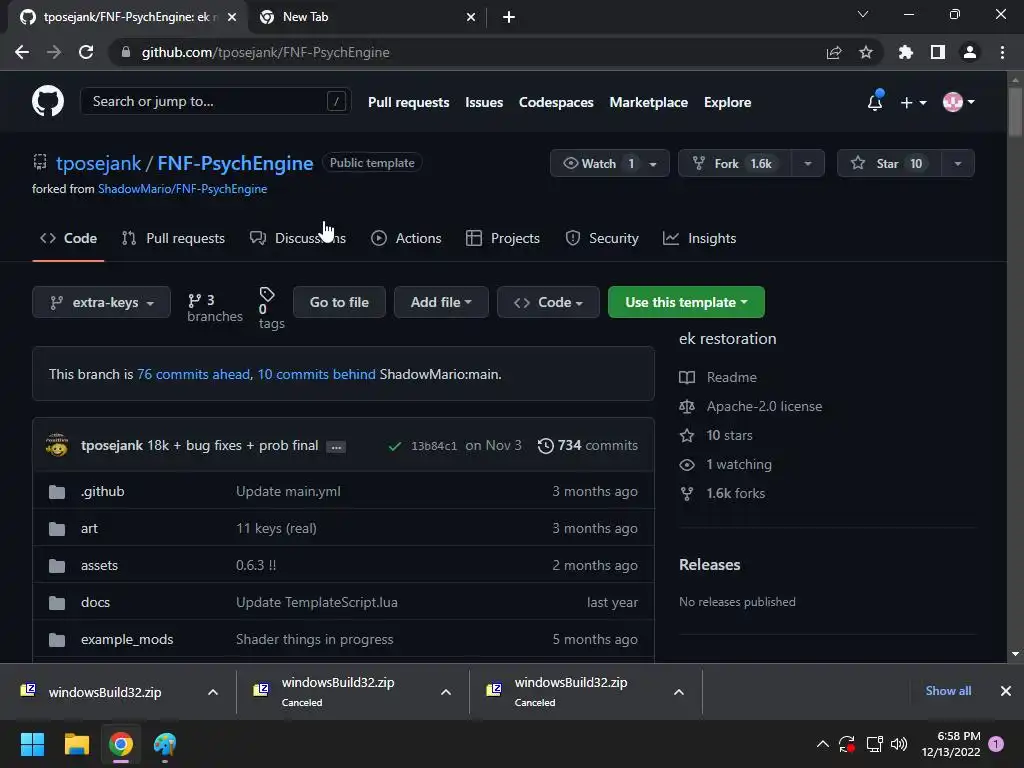Expand the commit message ellipsis
Screen dimensions: 1024x768
pyautogui.click(x=336, y=447)
